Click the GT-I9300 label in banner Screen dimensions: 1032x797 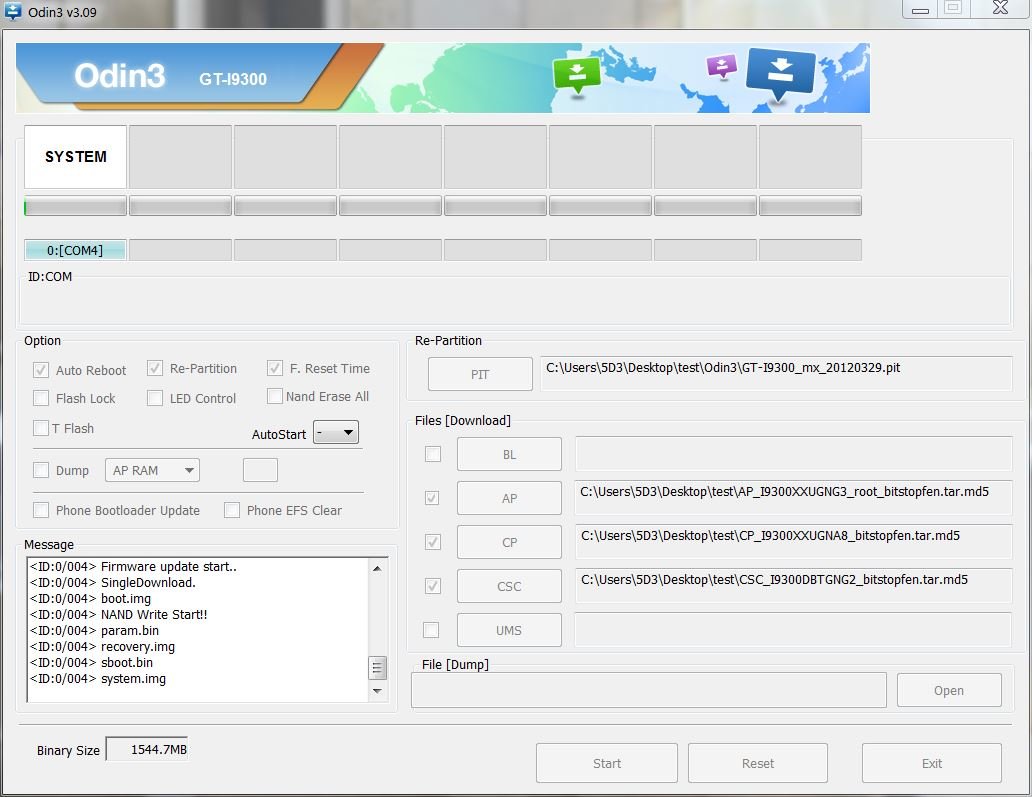(233, 79)
